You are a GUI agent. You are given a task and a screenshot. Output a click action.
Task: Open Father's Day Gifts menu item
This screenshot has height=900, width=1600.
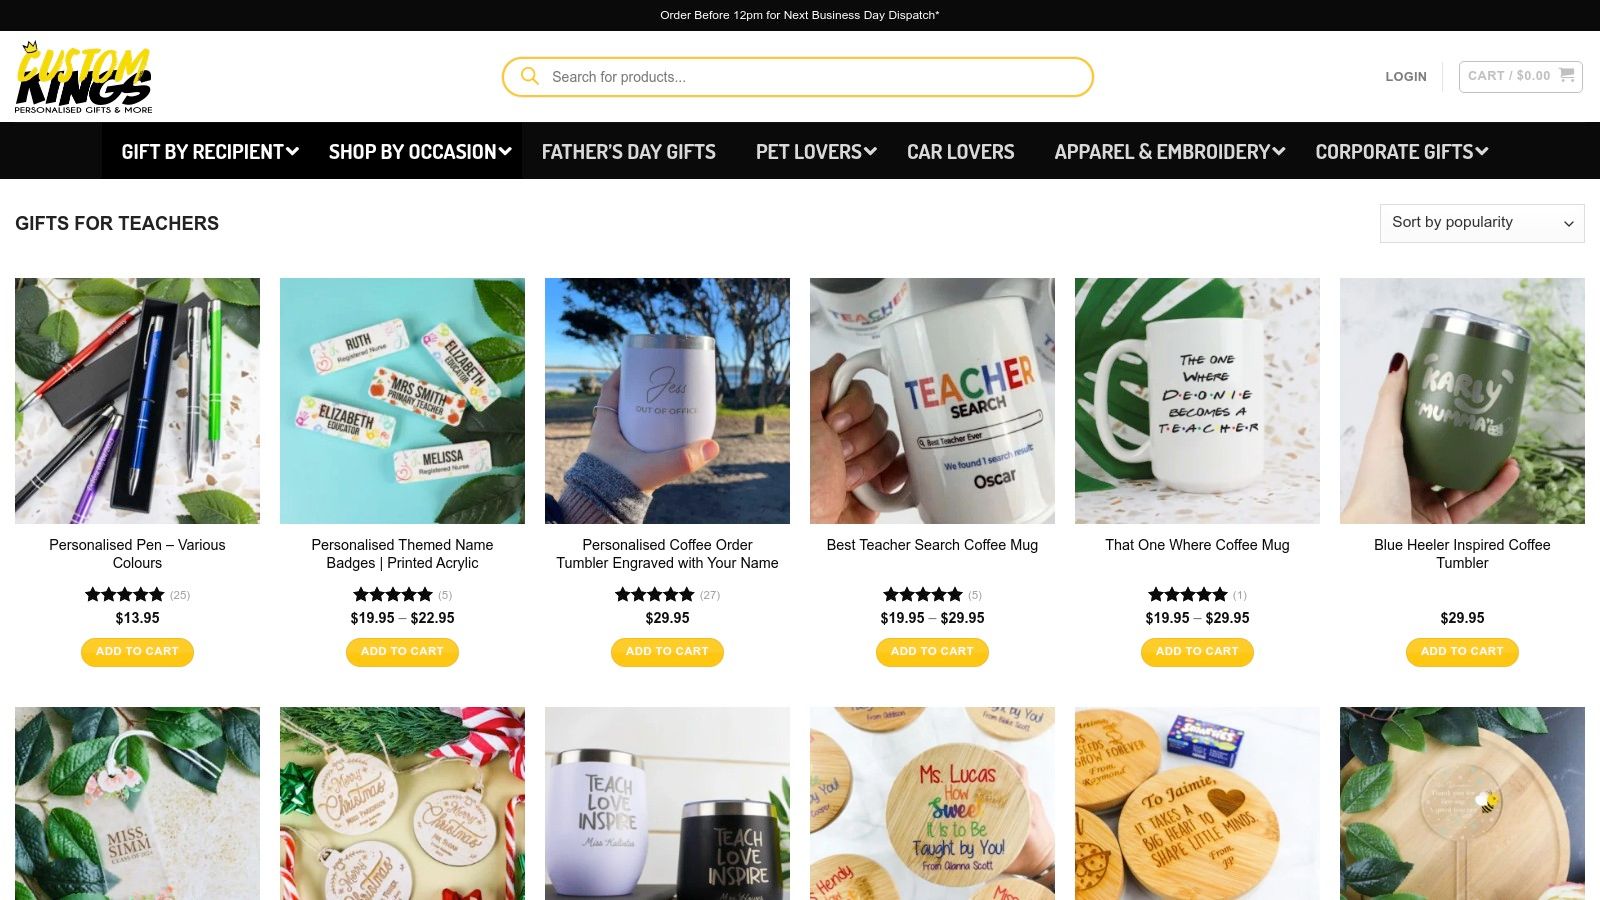click(x=629, y=151)
